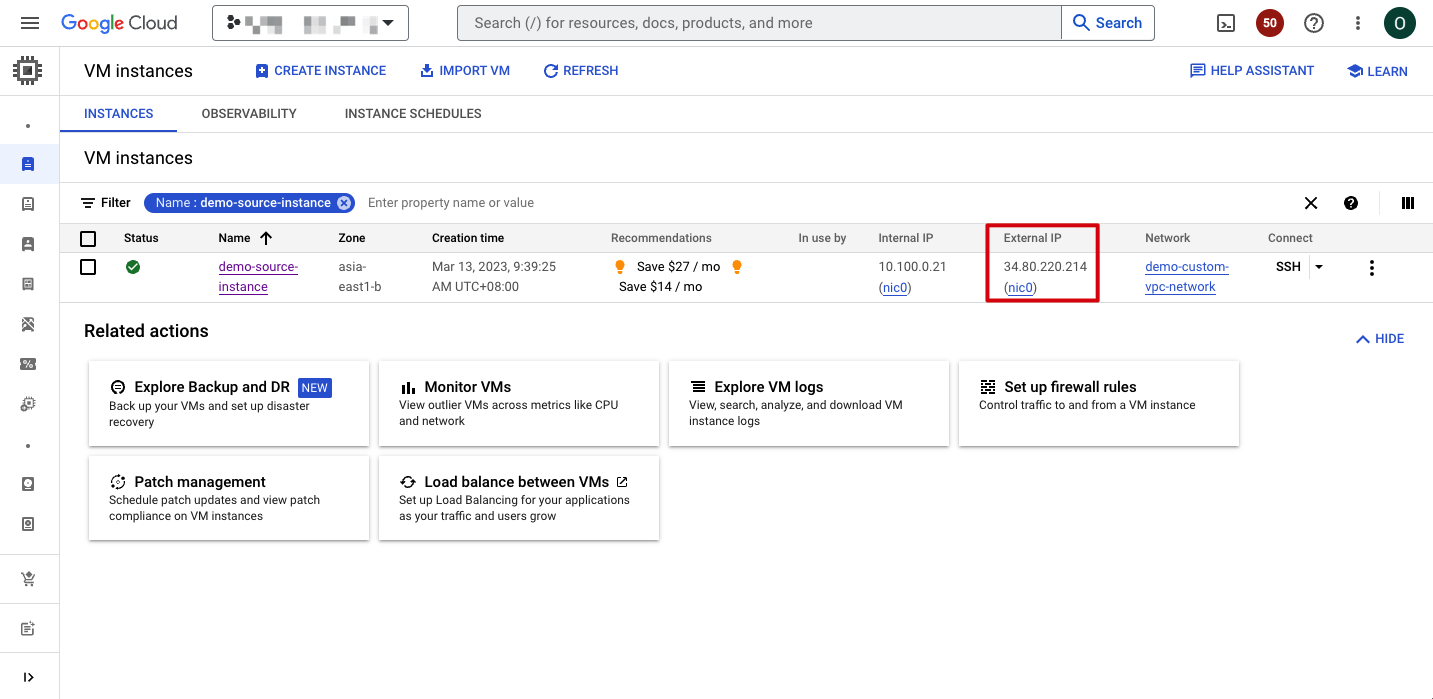Open the top bar three-dot settings menu
This screenshot has width=1433, height=699.
1357,23
